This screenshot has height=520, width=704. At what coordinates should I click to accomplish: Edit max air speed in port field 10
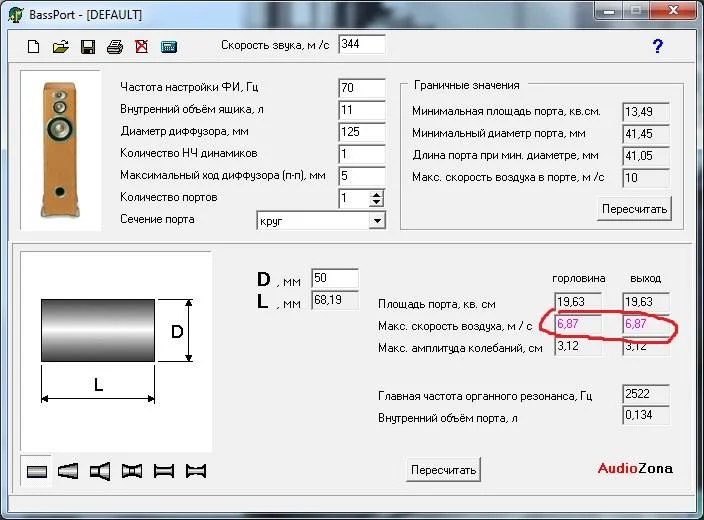646,178
